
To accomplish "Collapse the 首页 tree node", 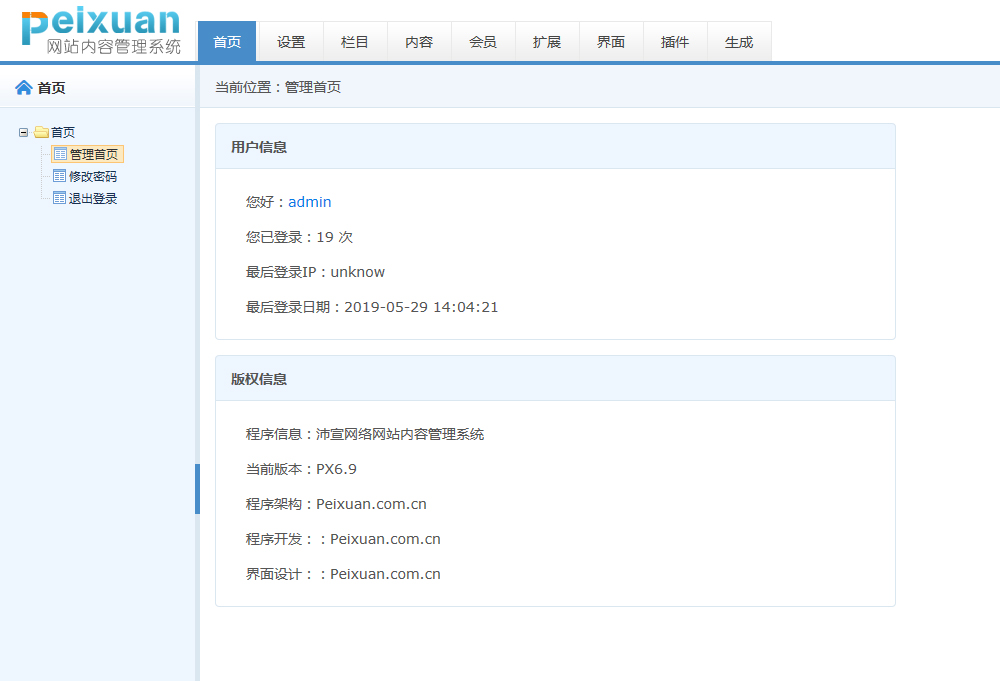I will click(x=24, y=132).
